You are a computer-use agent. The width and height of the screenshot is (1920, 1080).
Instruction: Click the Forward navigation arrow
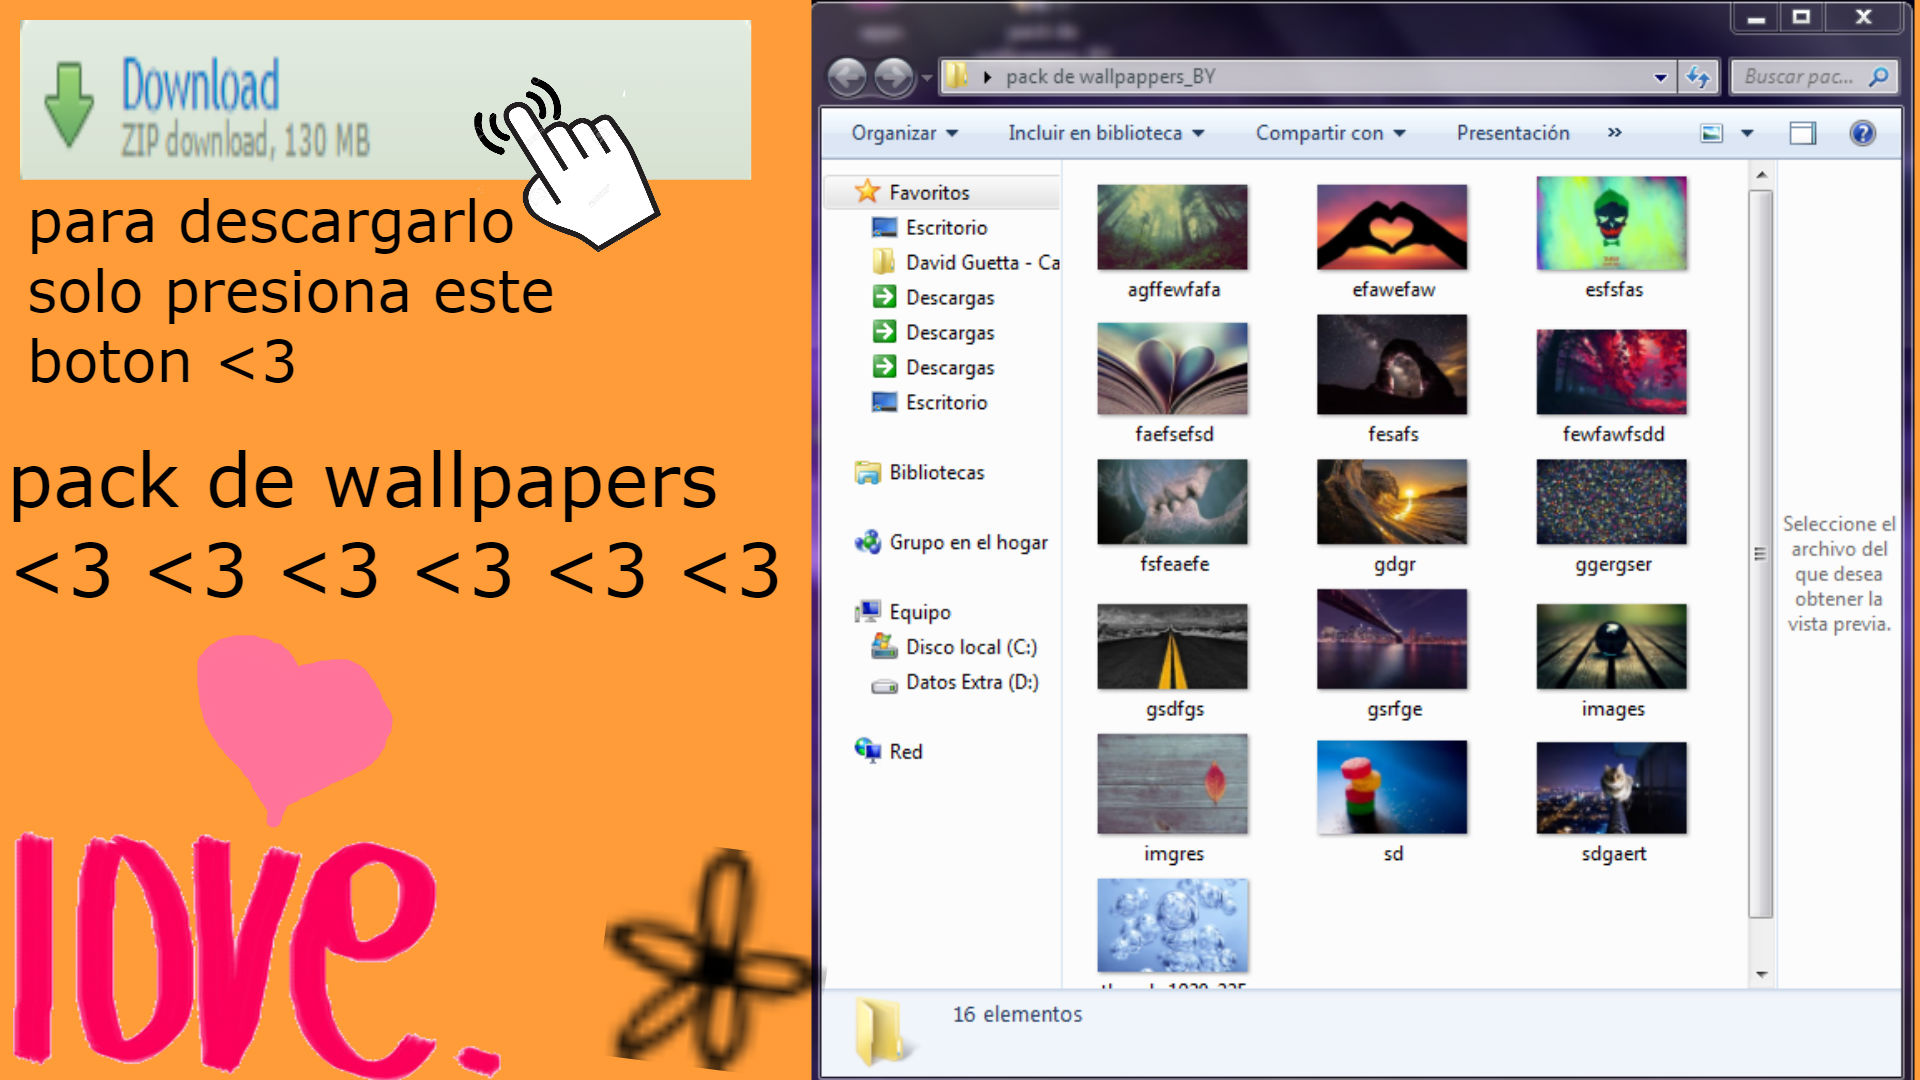coord(893,75)
